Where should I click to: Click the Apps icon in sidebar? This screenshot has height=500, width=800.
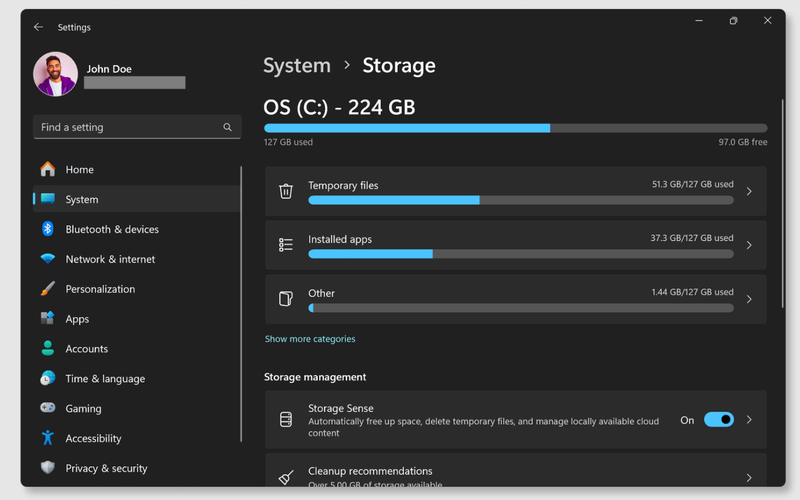click(48, 318)
